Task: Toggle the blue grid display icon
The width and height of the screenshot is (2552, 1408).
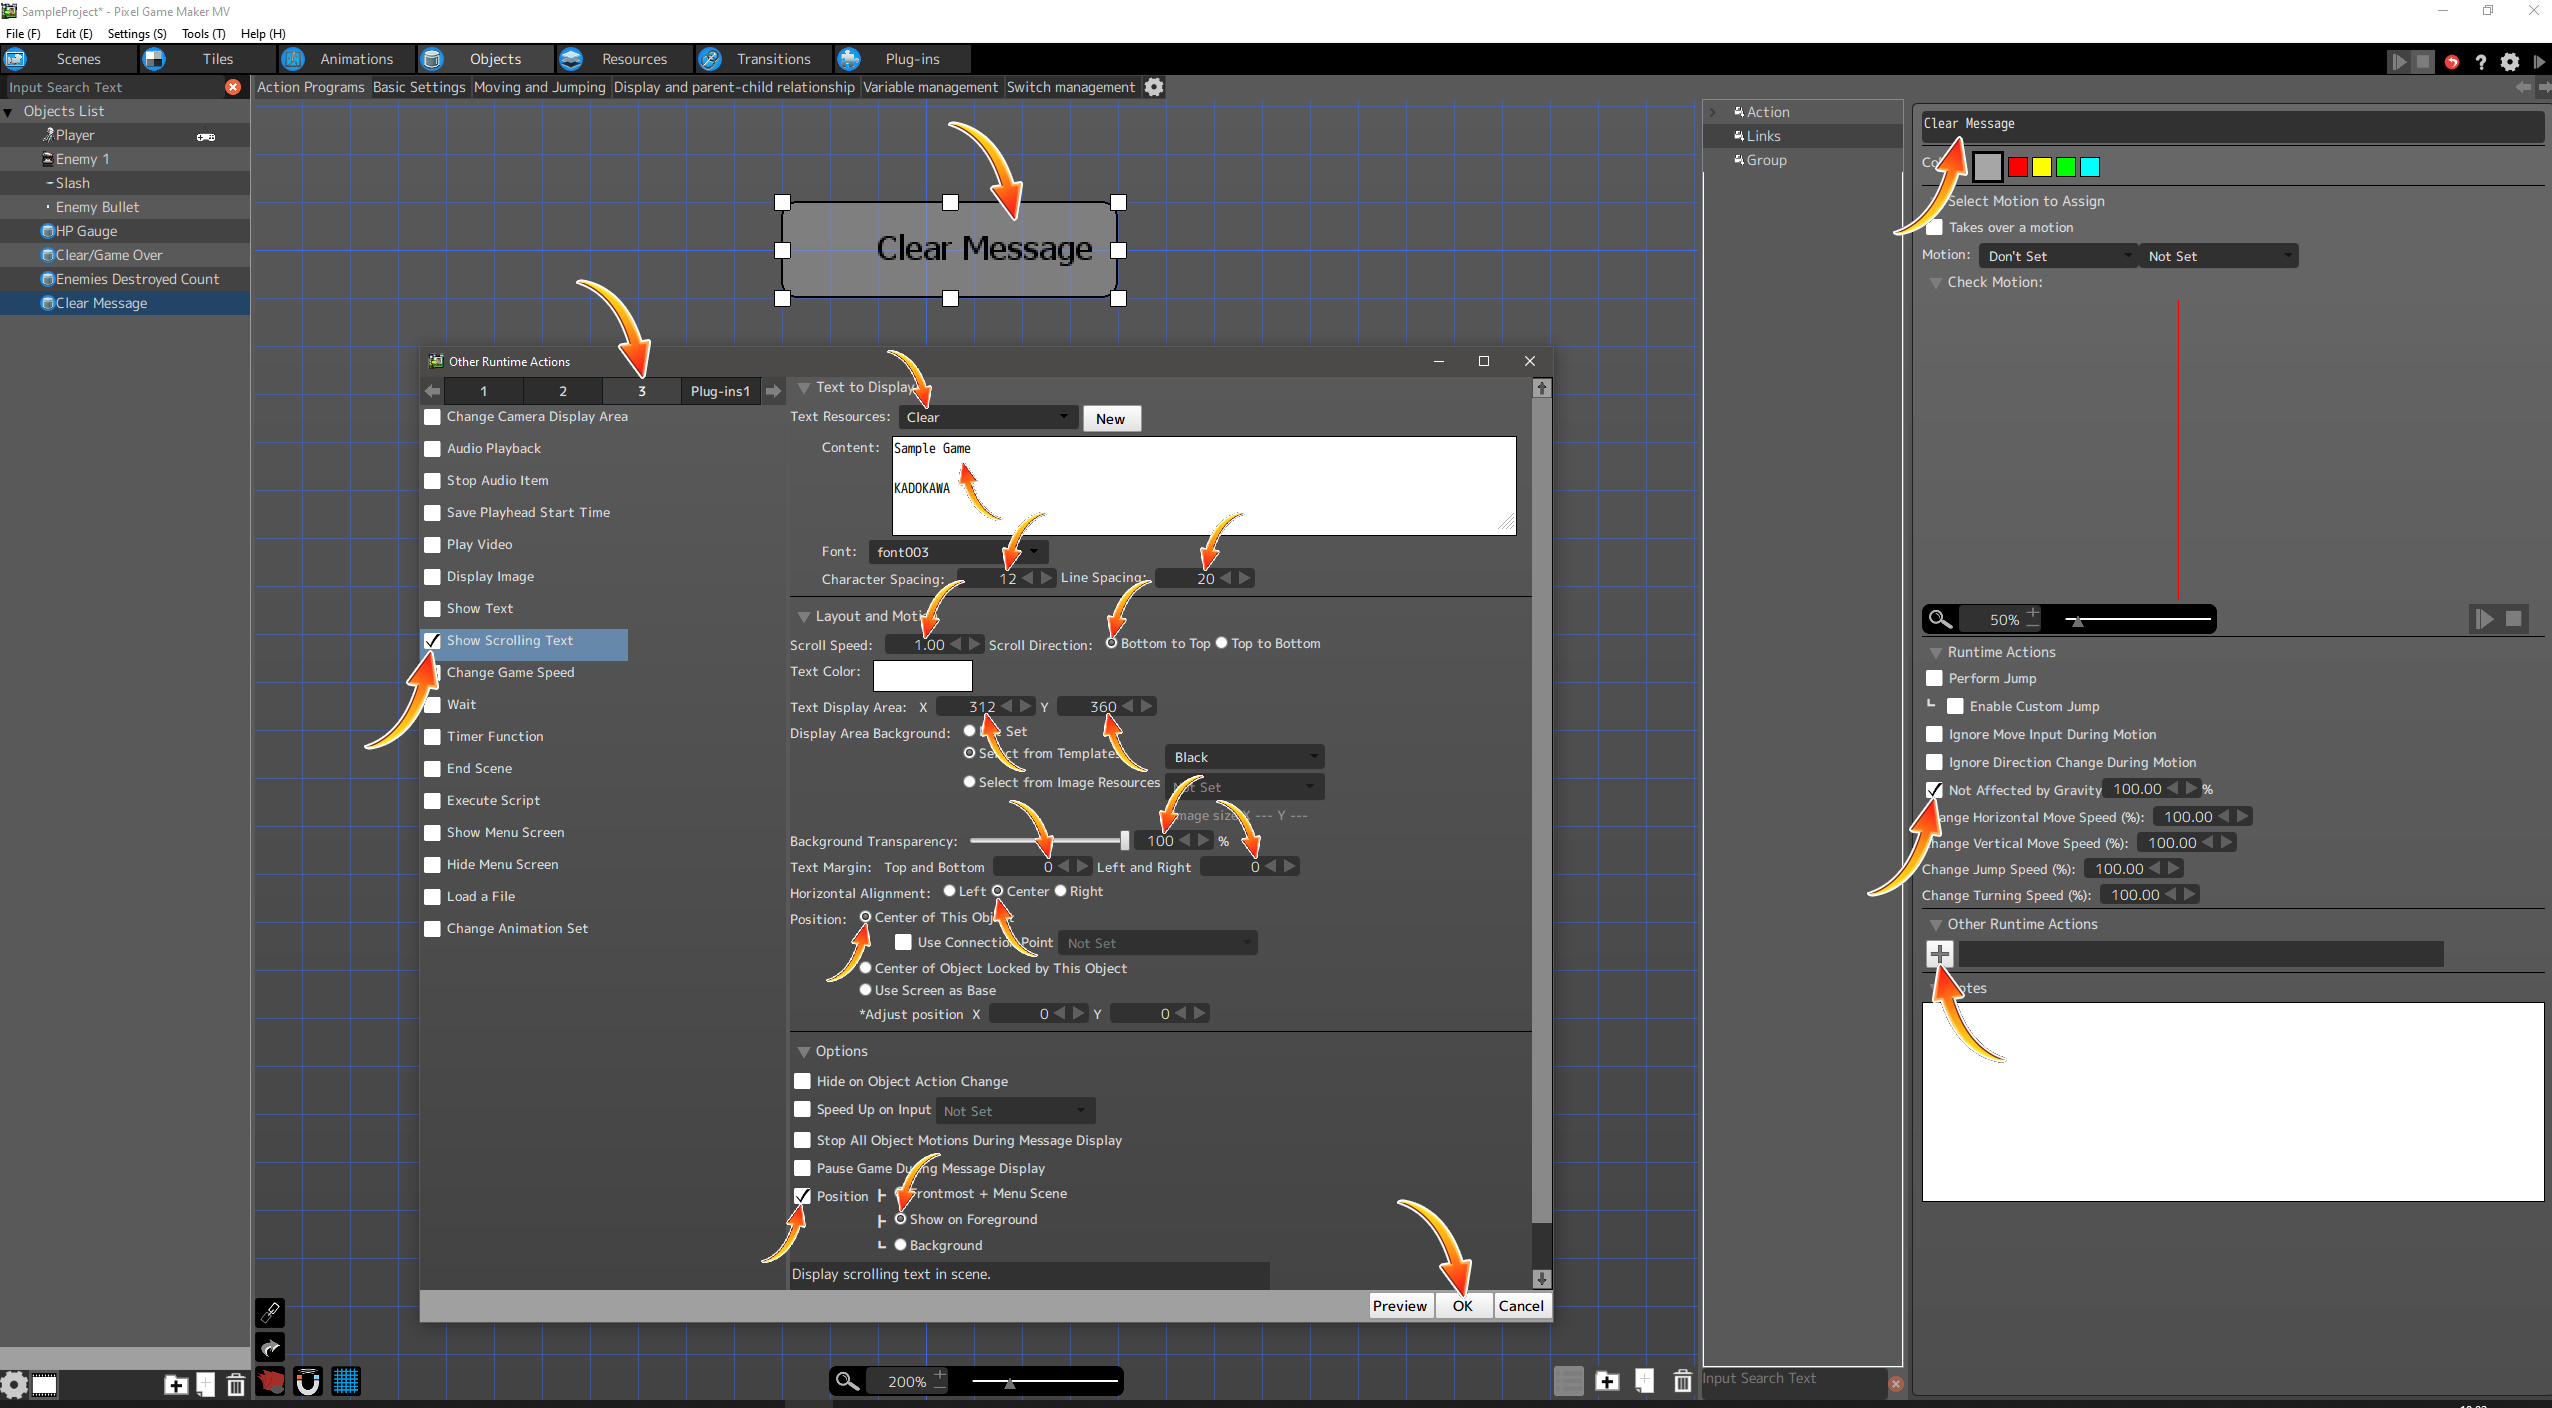Action: pyautogui.click(x=346, y=1382)
